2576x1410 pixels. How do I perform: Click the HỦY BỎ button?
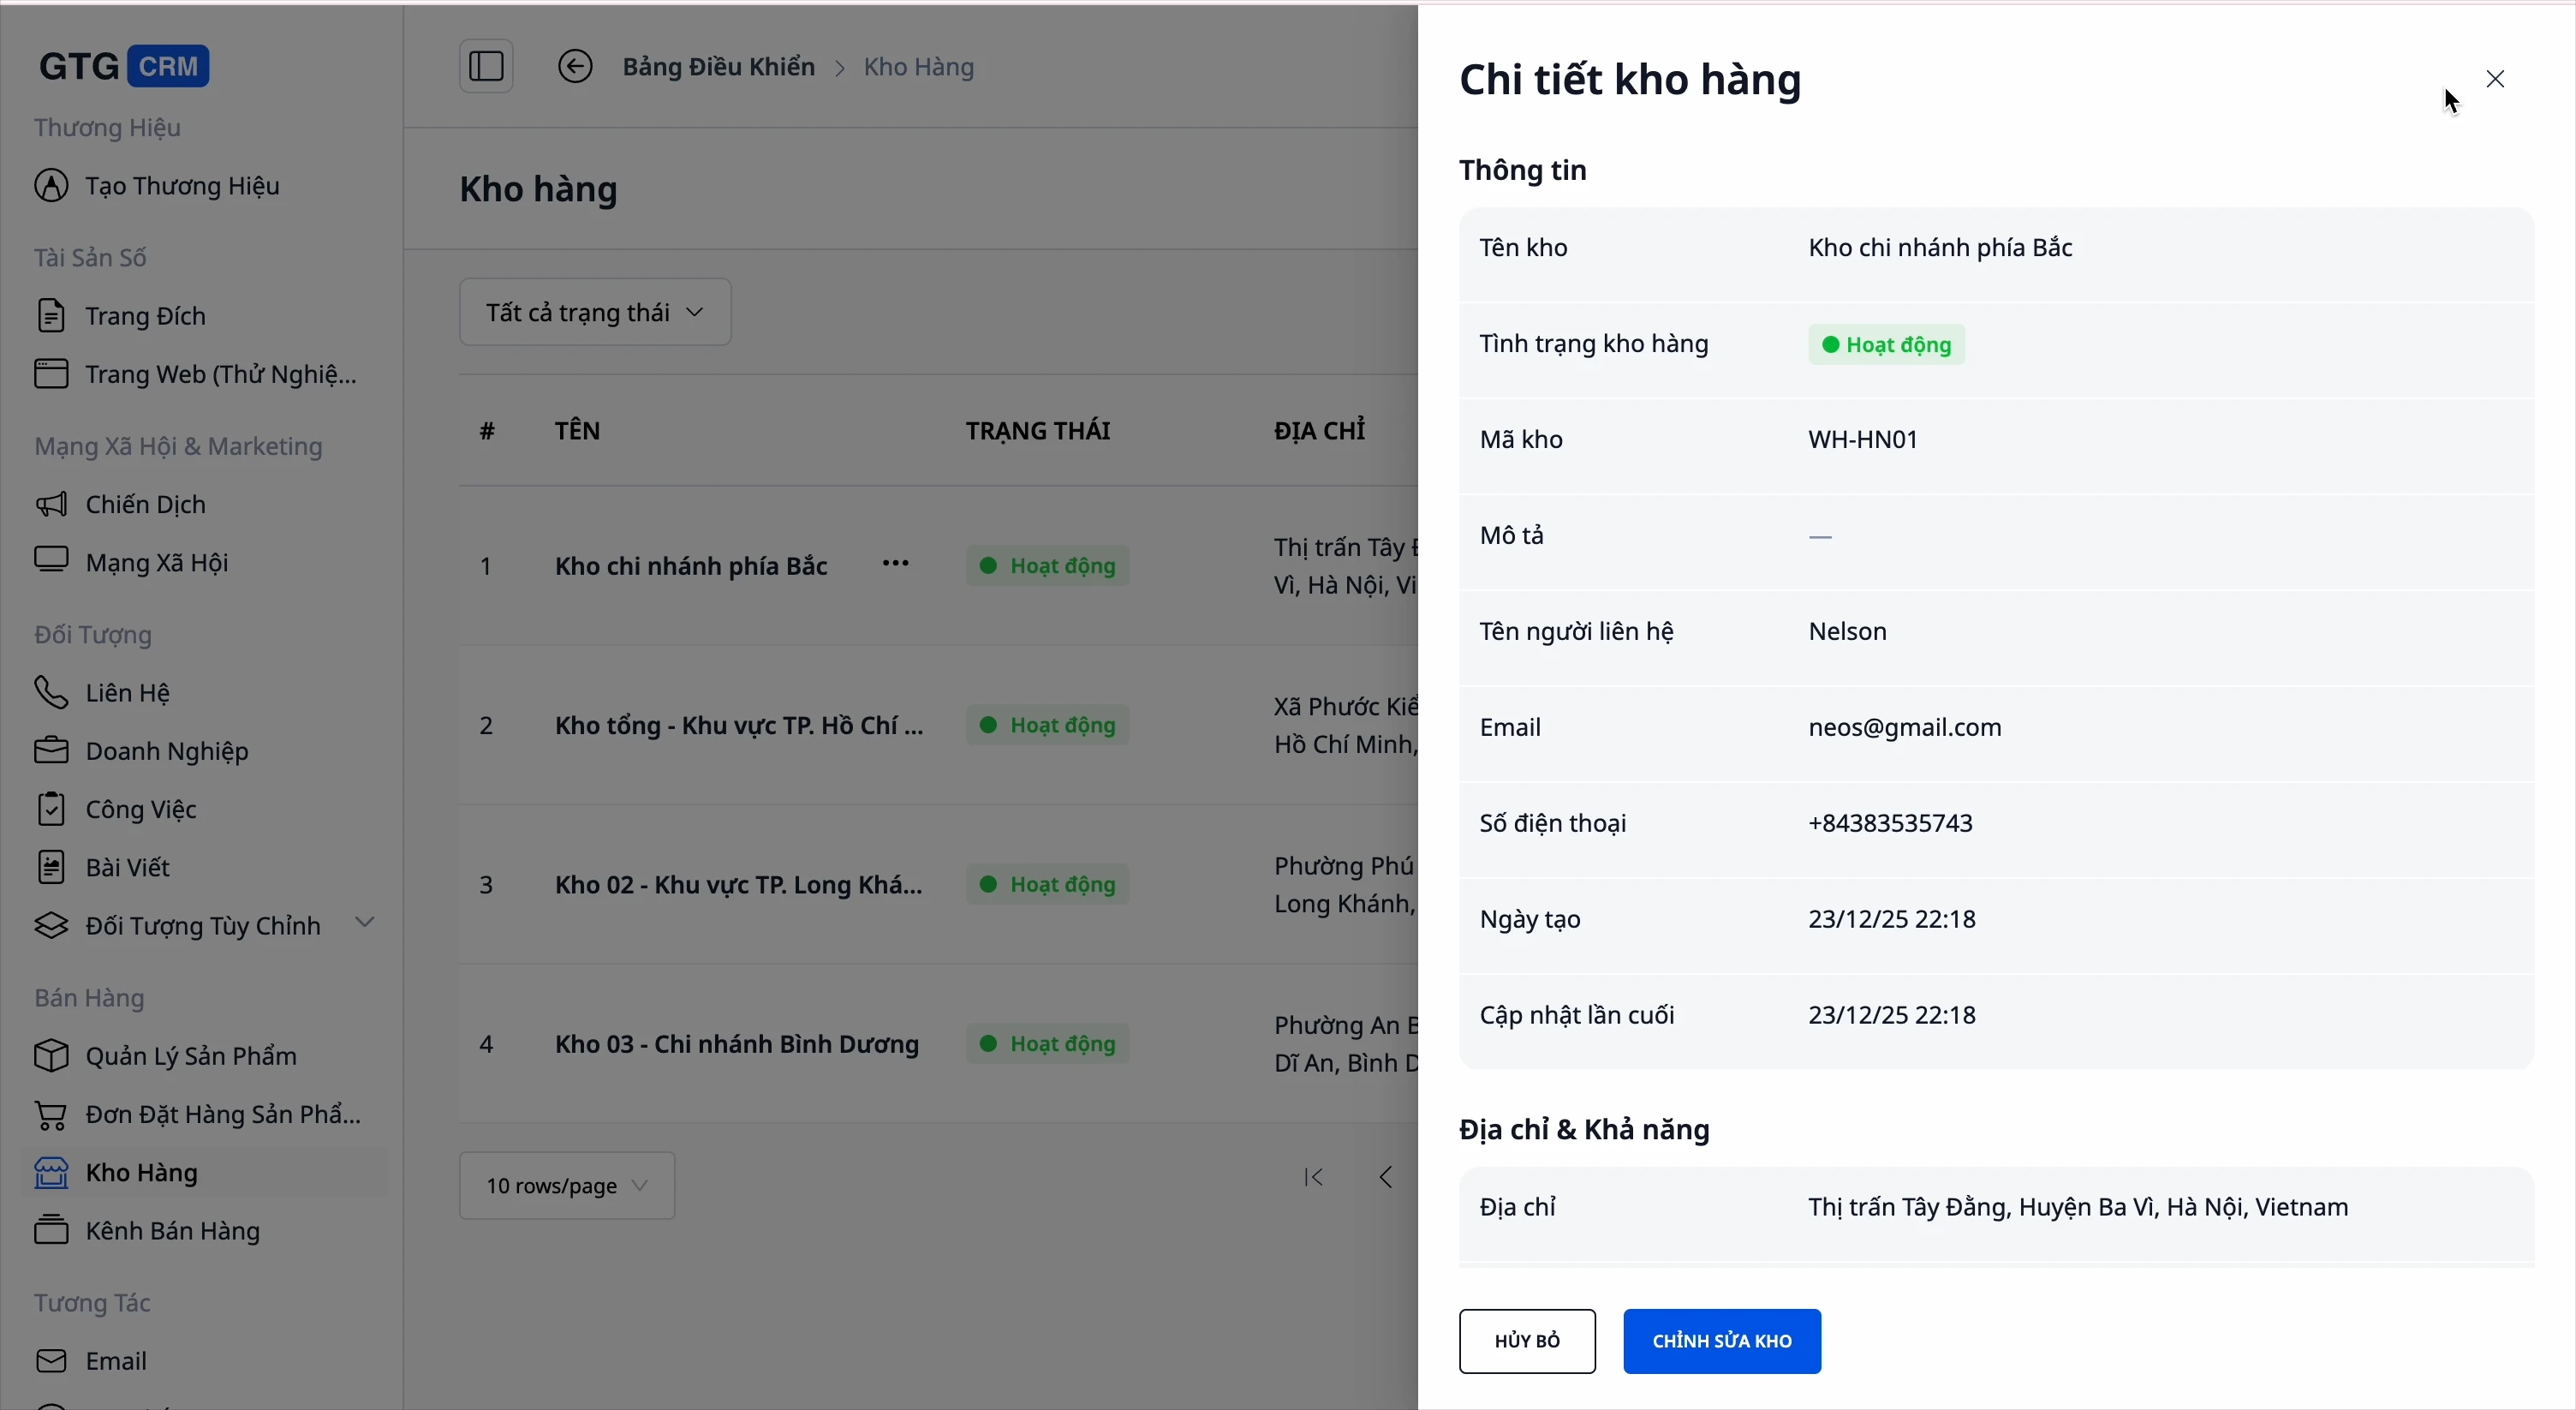pyautogui.click(x=1526, y=1341)
